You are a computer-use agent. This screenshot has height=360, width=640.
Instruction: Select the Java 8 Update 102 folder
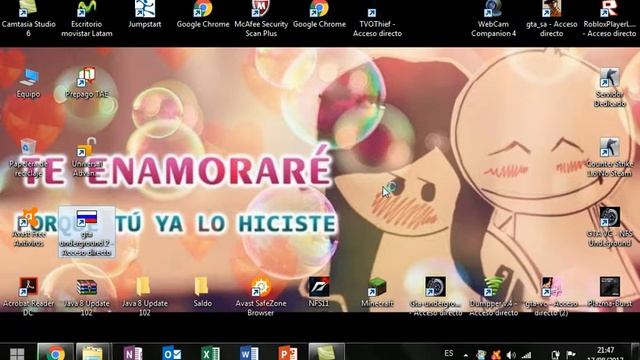[144, 297]
